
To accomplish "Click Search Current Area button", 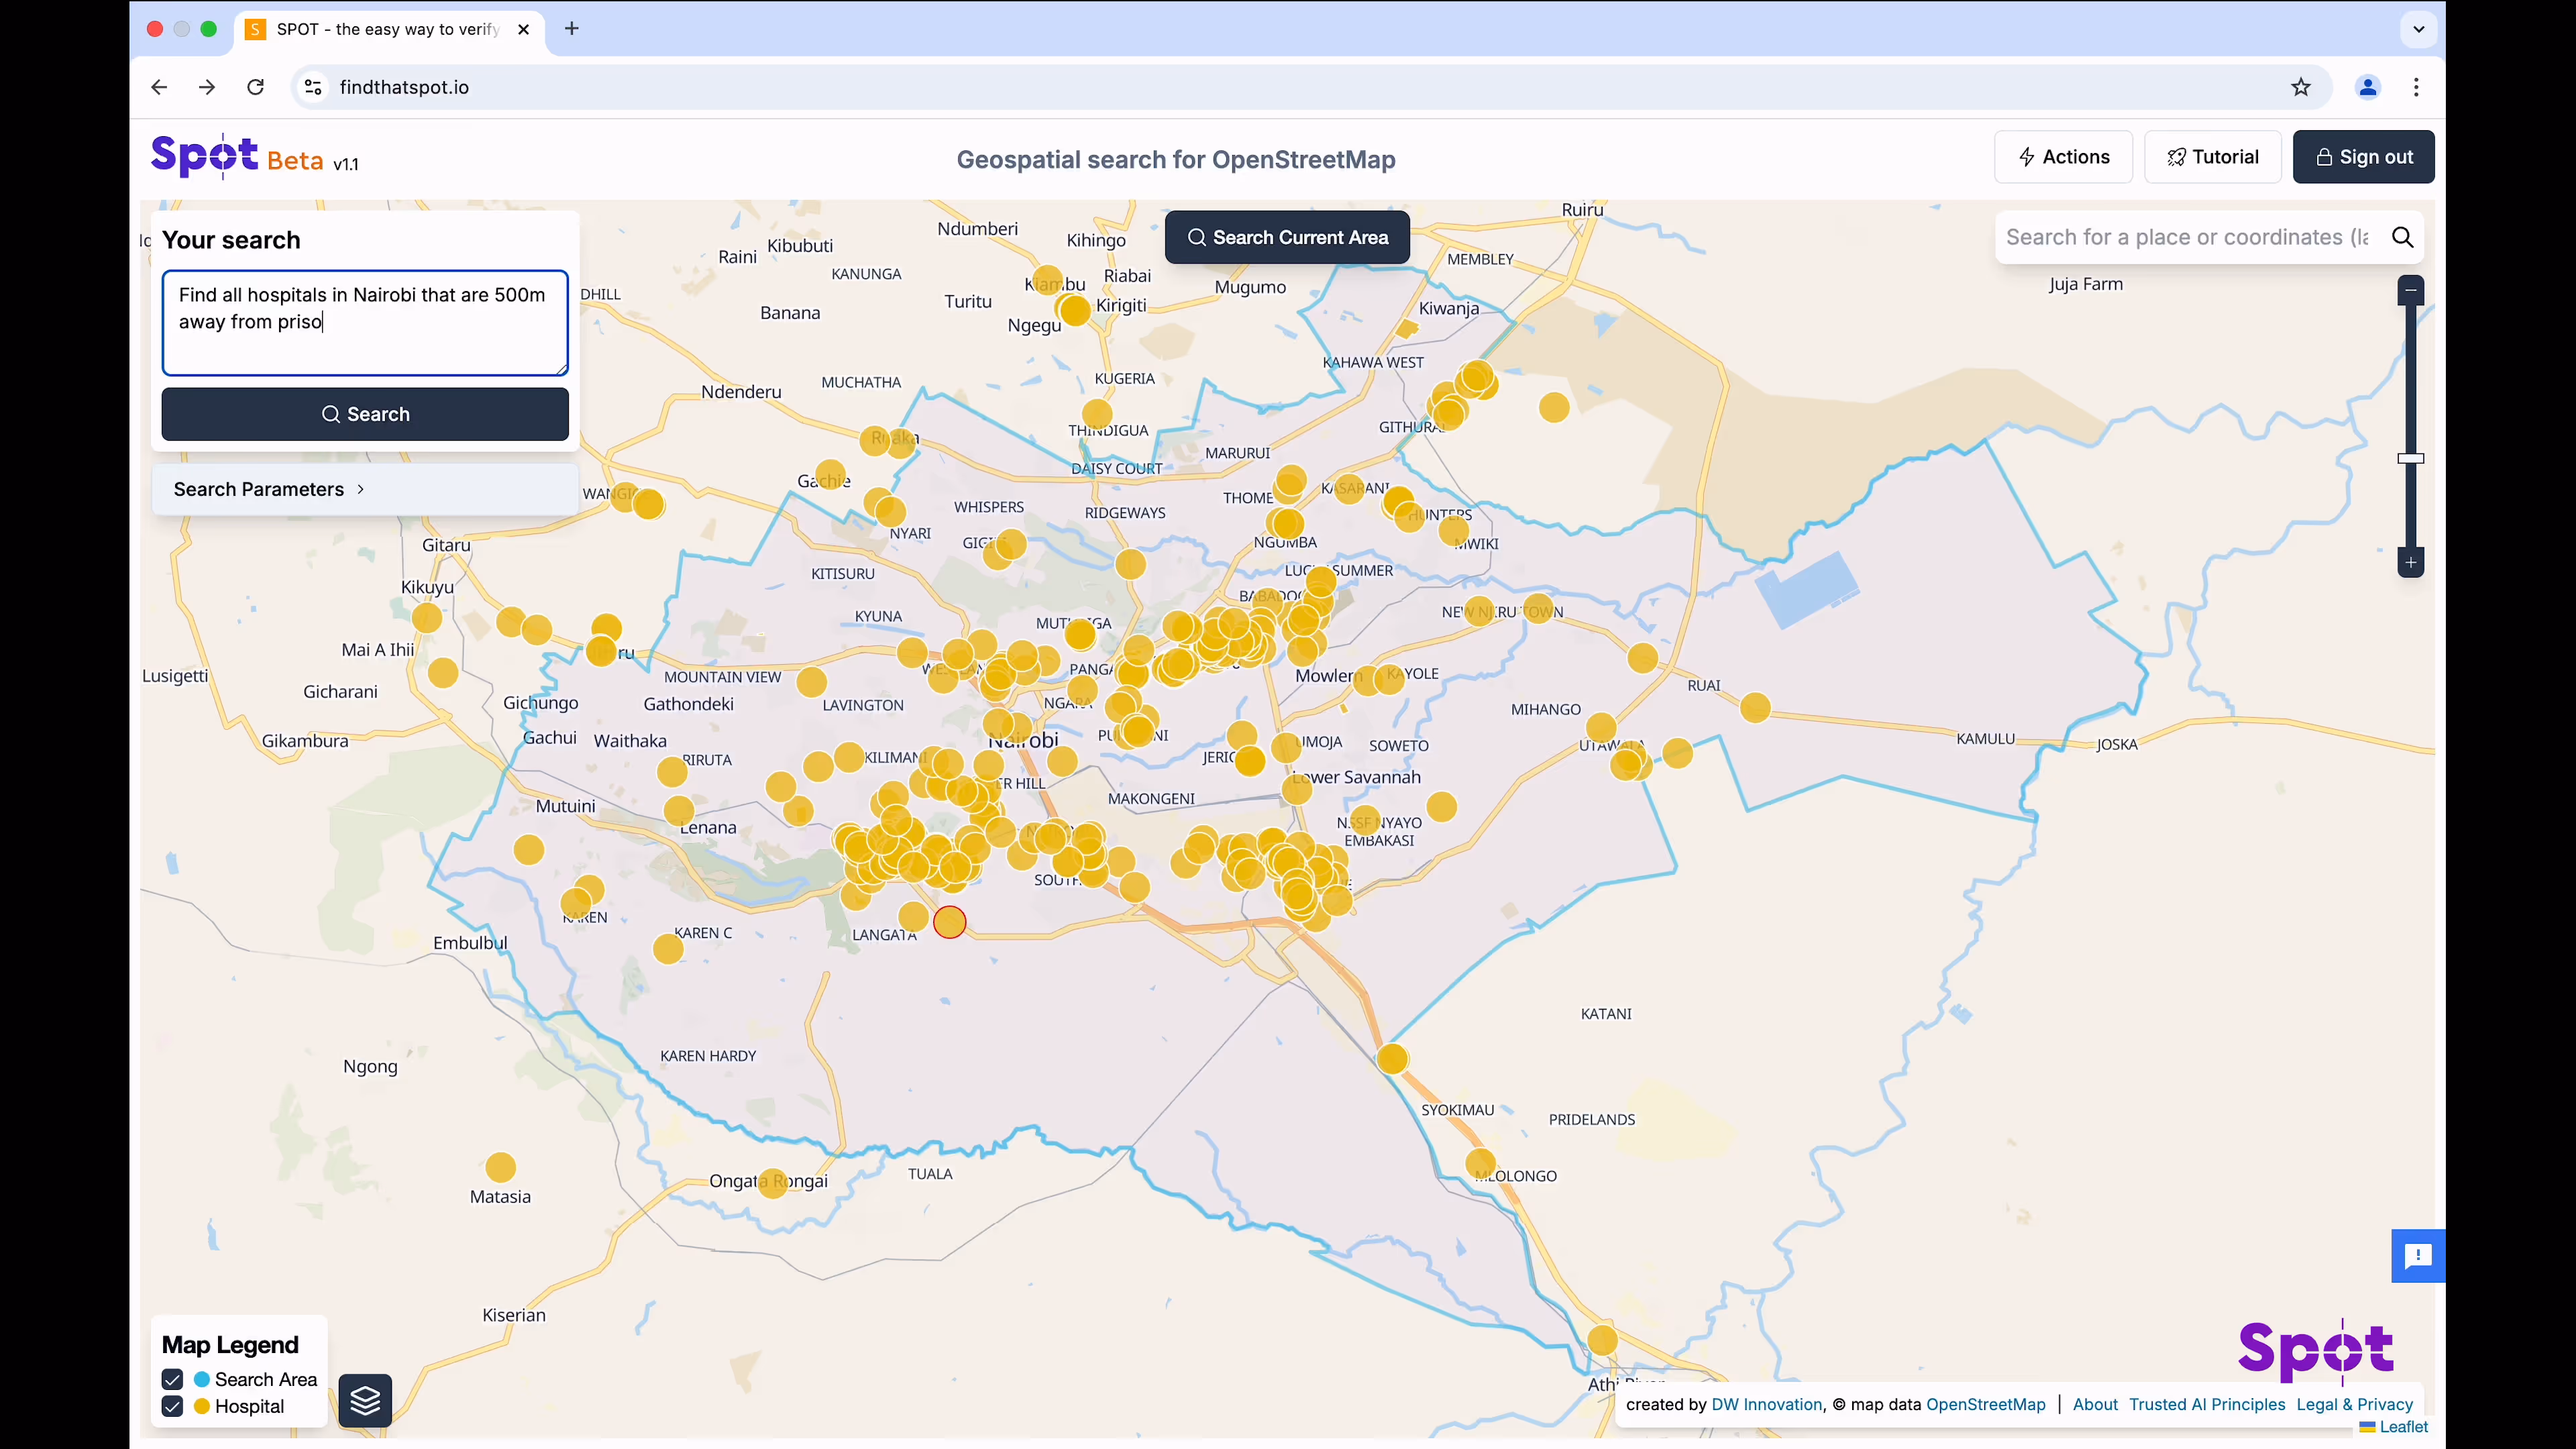I will click(x=1287, y=237).
